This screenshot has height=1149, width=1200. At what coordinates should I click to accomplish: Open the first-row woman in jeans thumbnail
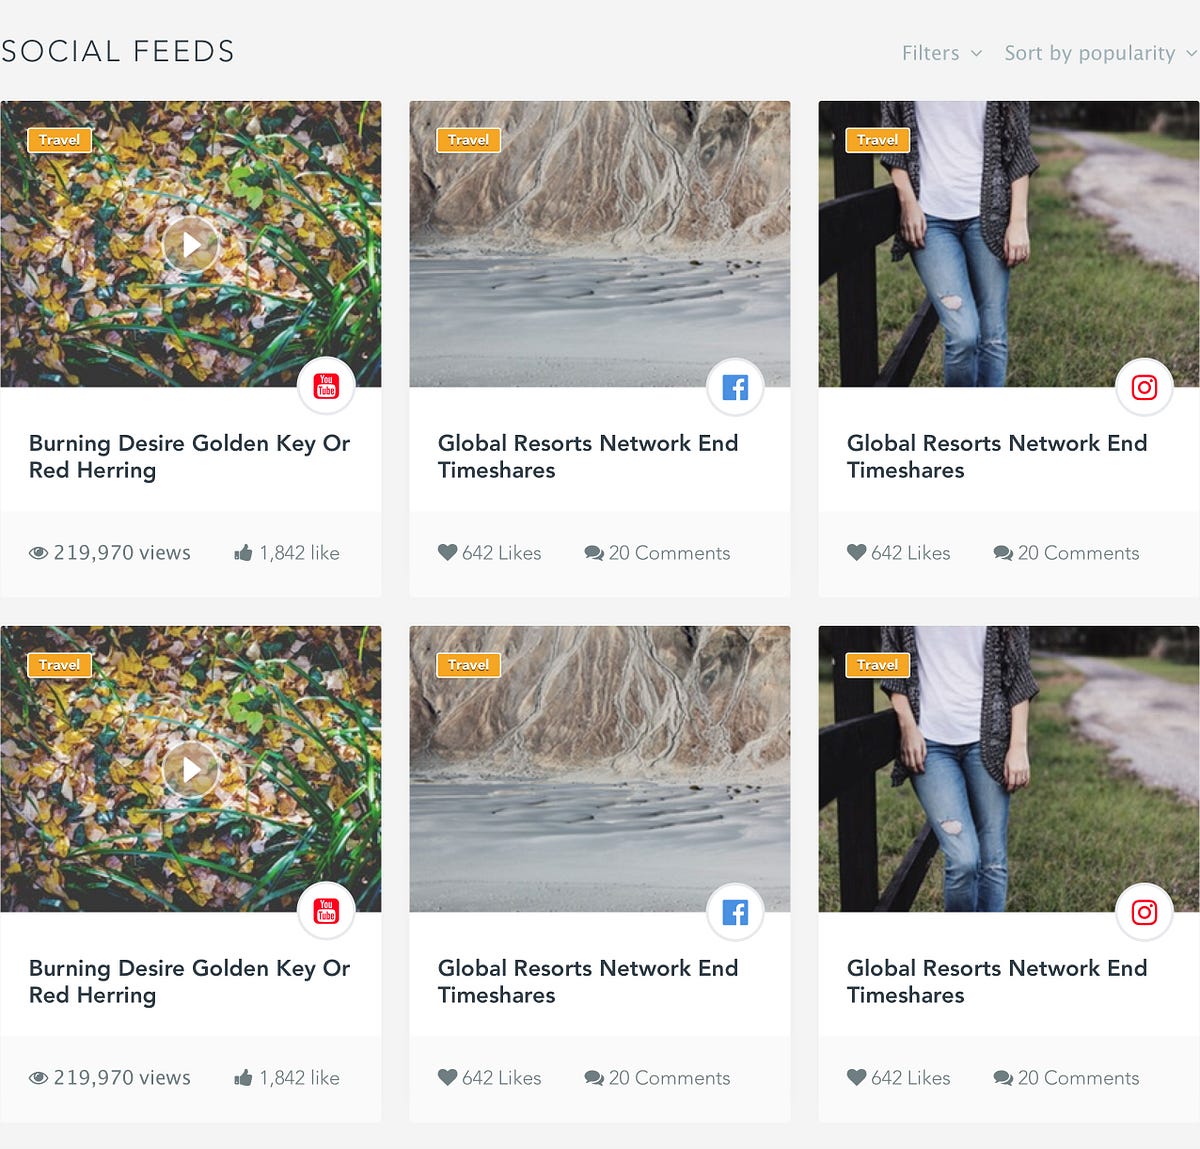pyautogui.click(x=1009, y=244)
